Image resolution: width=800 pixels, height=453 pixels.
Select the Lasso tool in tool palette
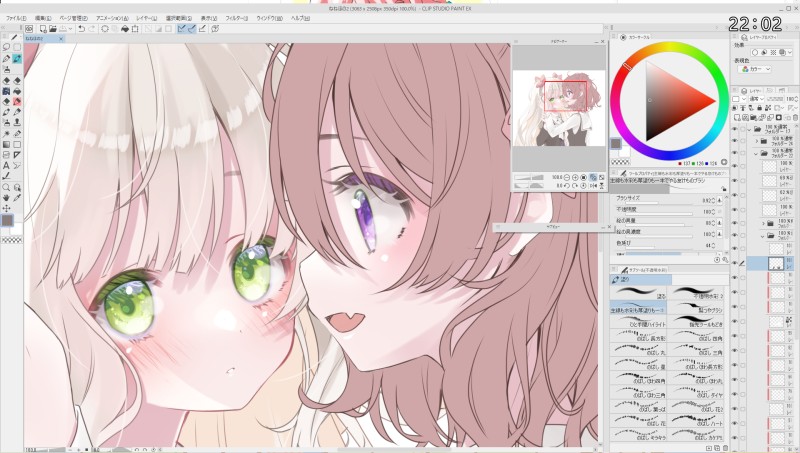click(6, 47)
